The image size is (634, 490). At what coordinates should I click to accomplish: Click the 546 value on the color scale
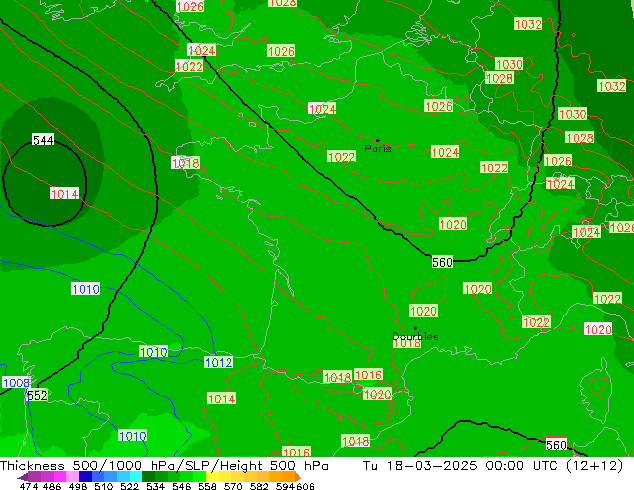click(182, 486)
